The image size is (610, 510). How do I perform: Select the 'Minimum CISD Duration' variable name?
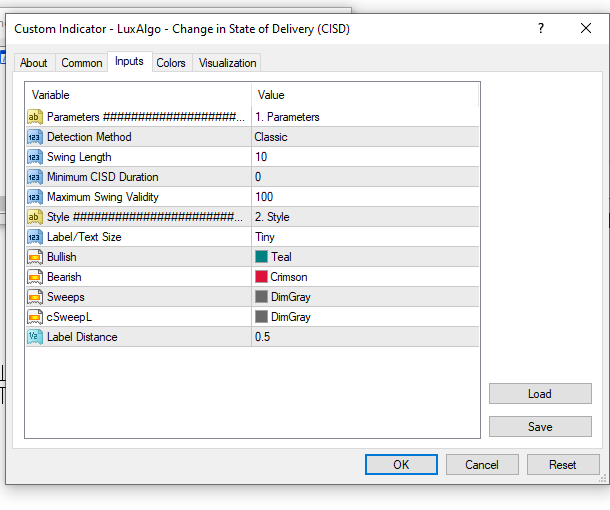[103, 177]
